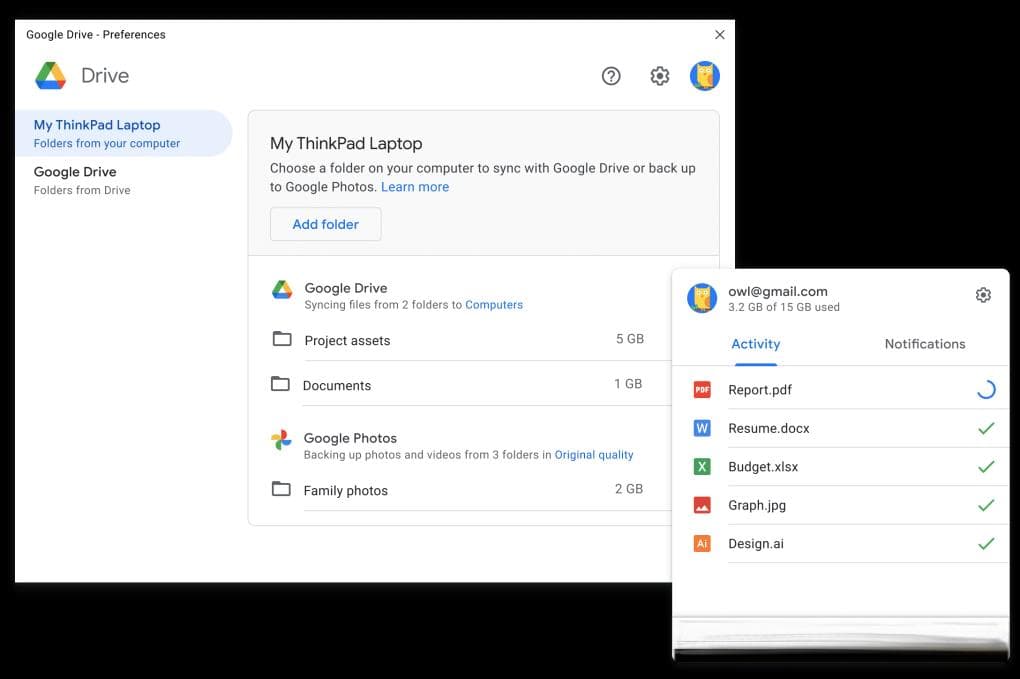Click the image icon for Graph.jpg
1020x679 pixels.
pos(702,505)
